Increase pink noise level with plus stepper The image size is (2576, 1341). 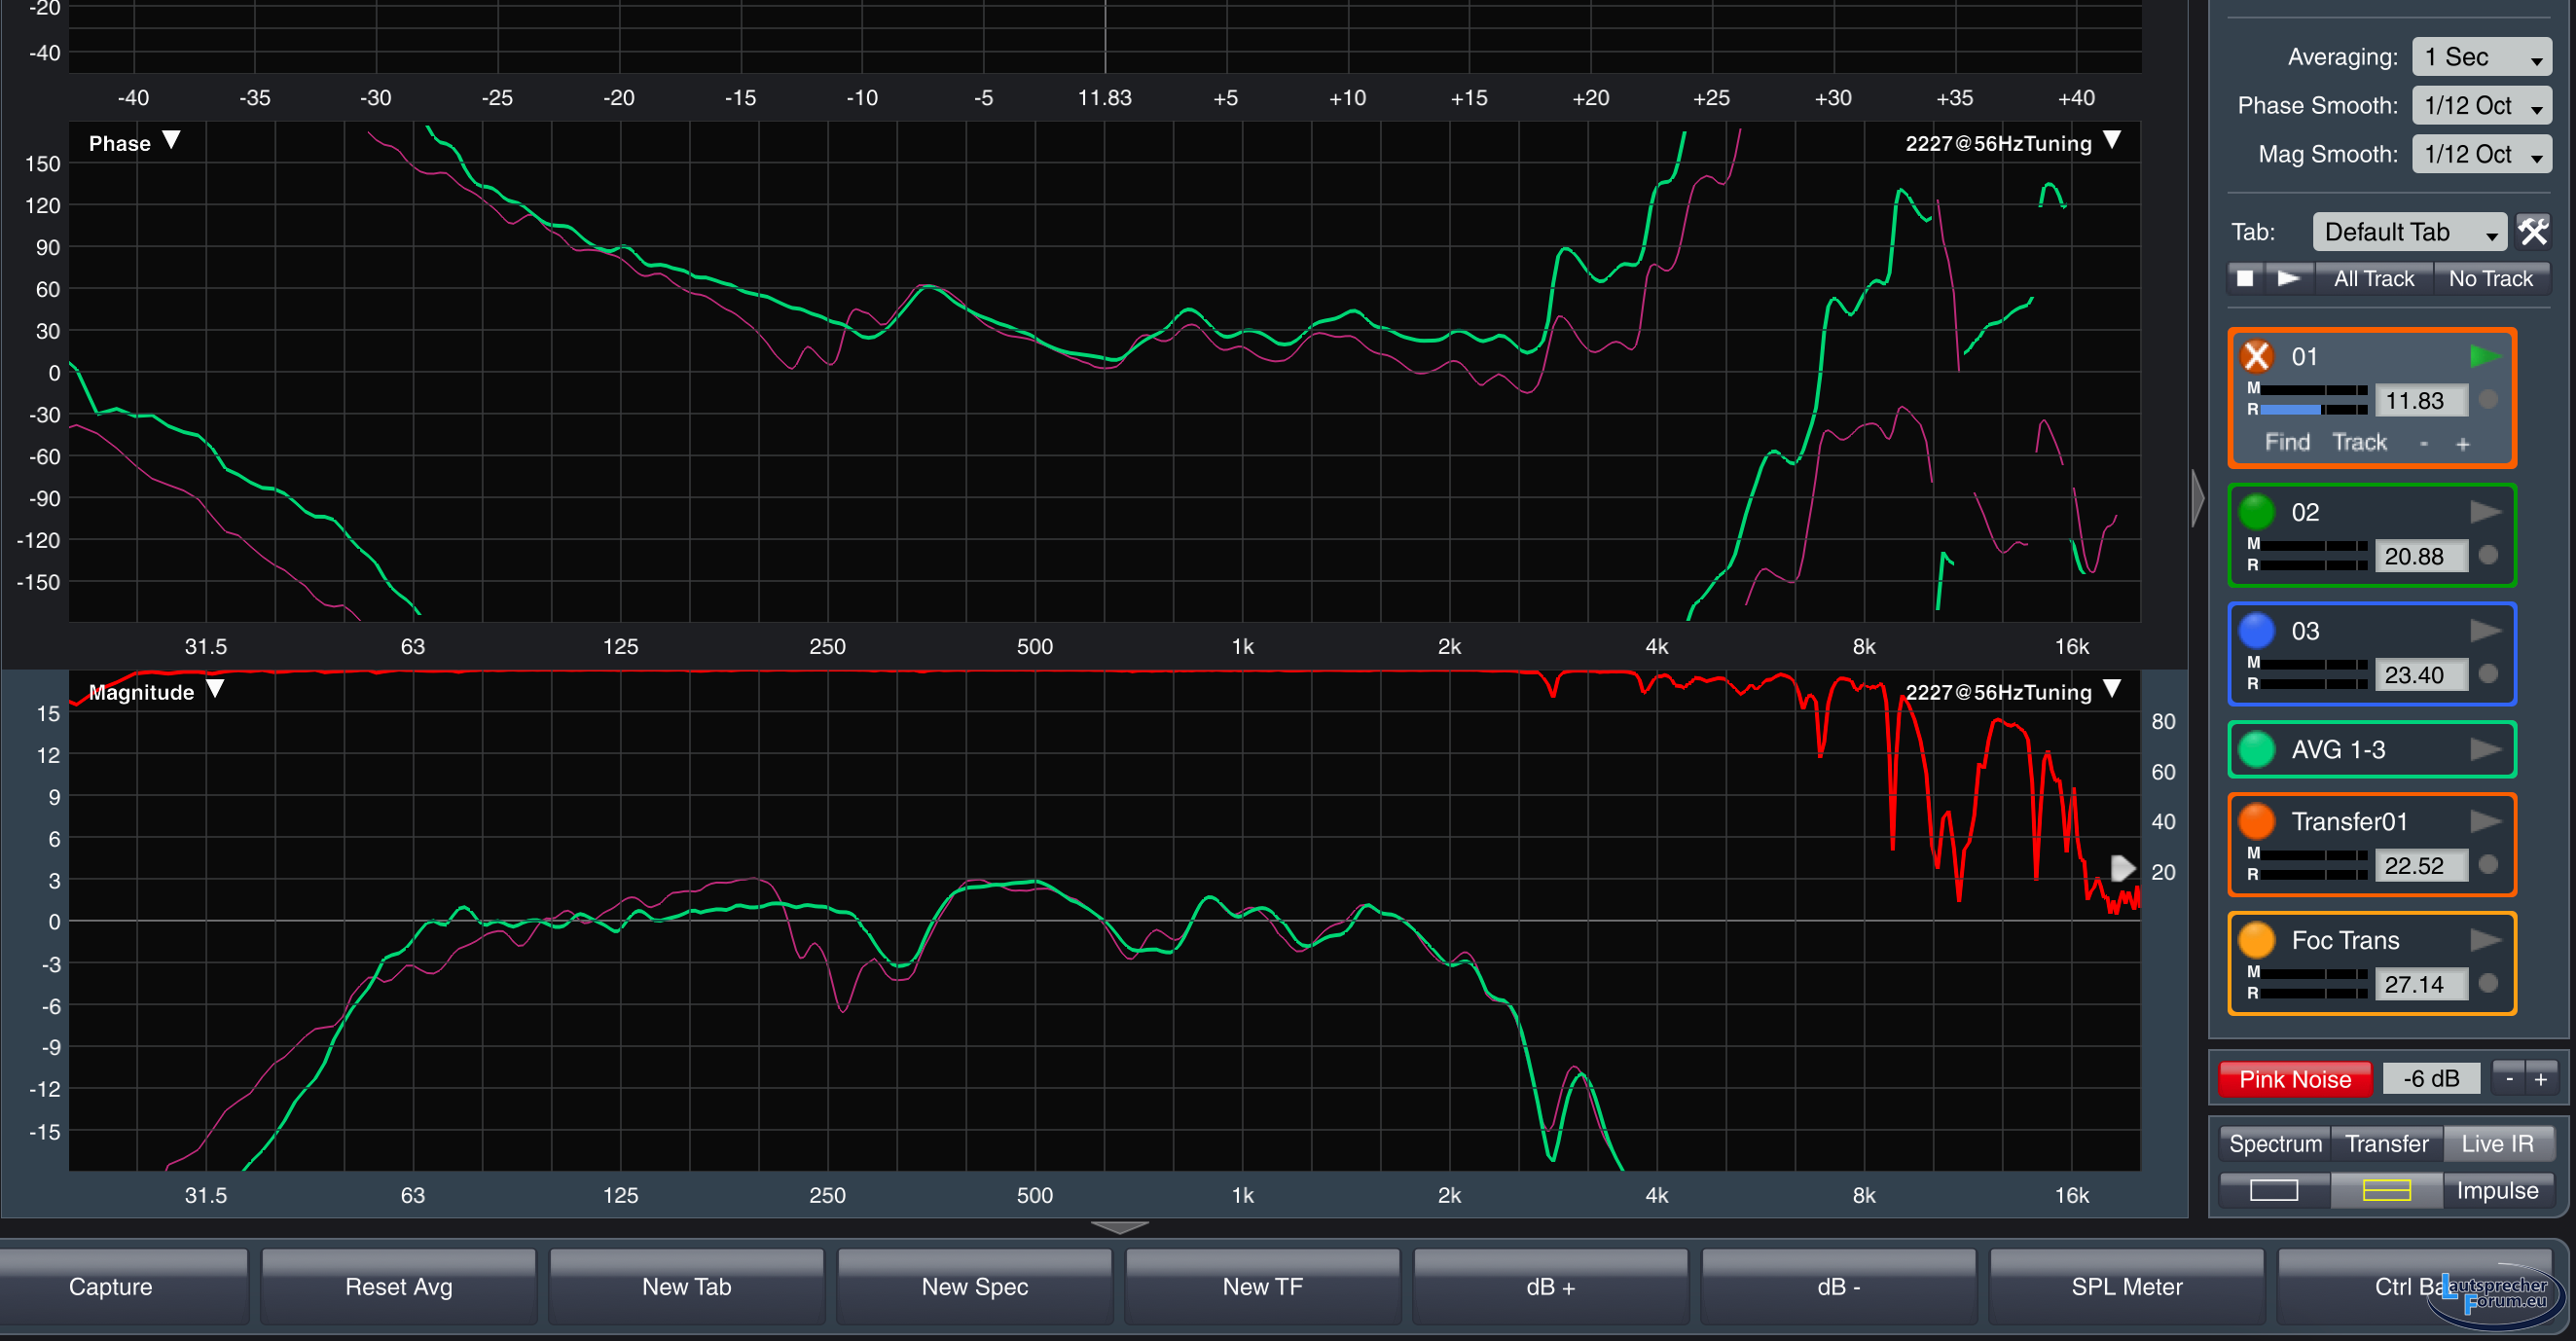2541,1079
